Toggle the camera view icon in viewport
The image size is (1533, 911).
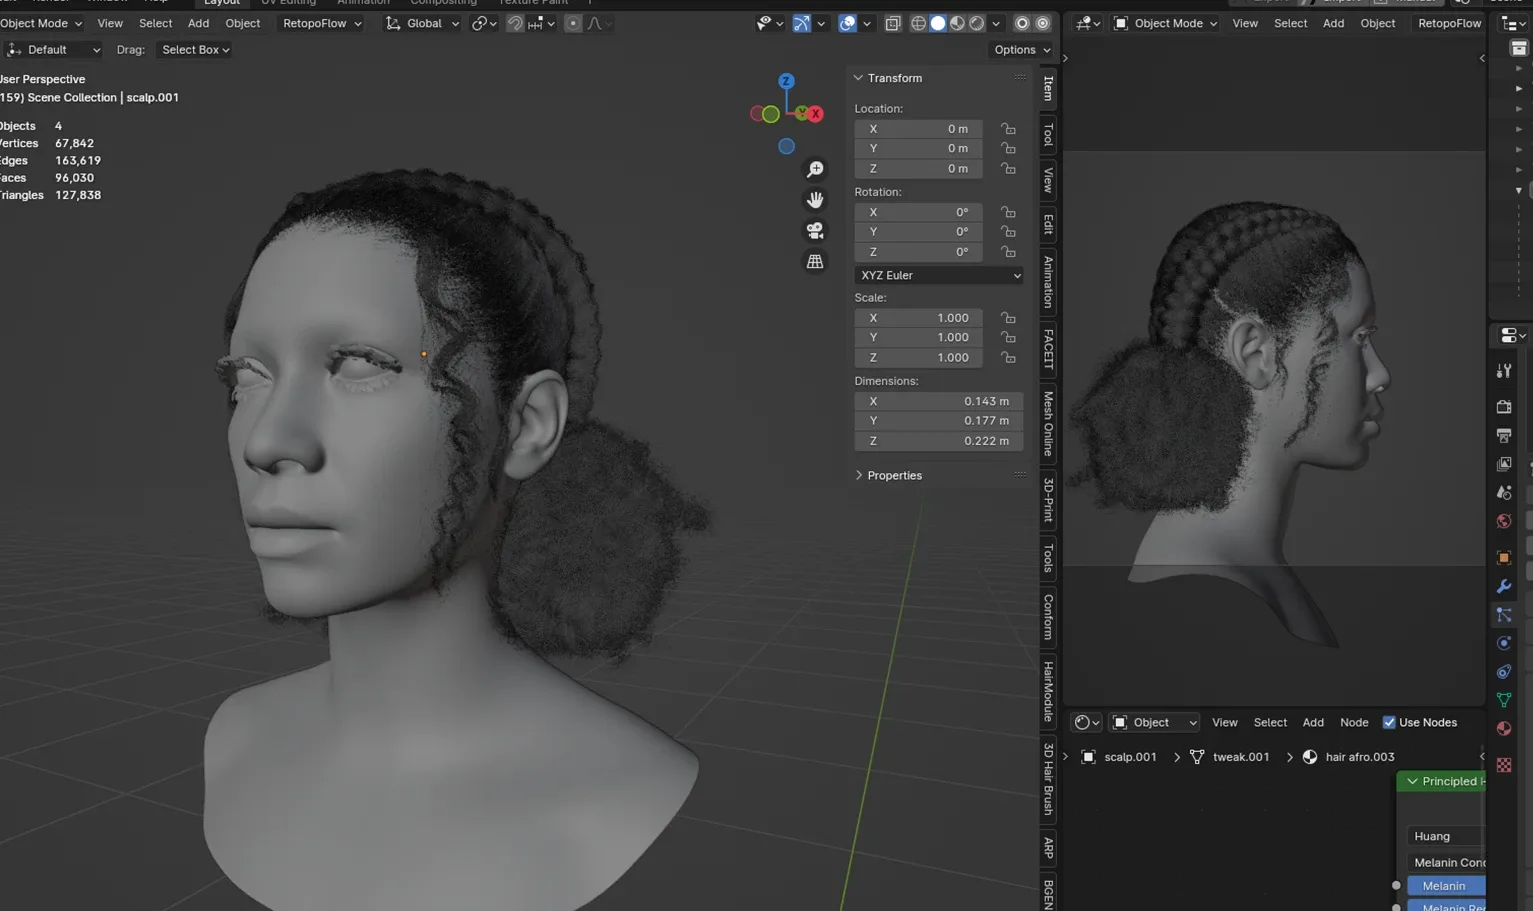[815, 231]
